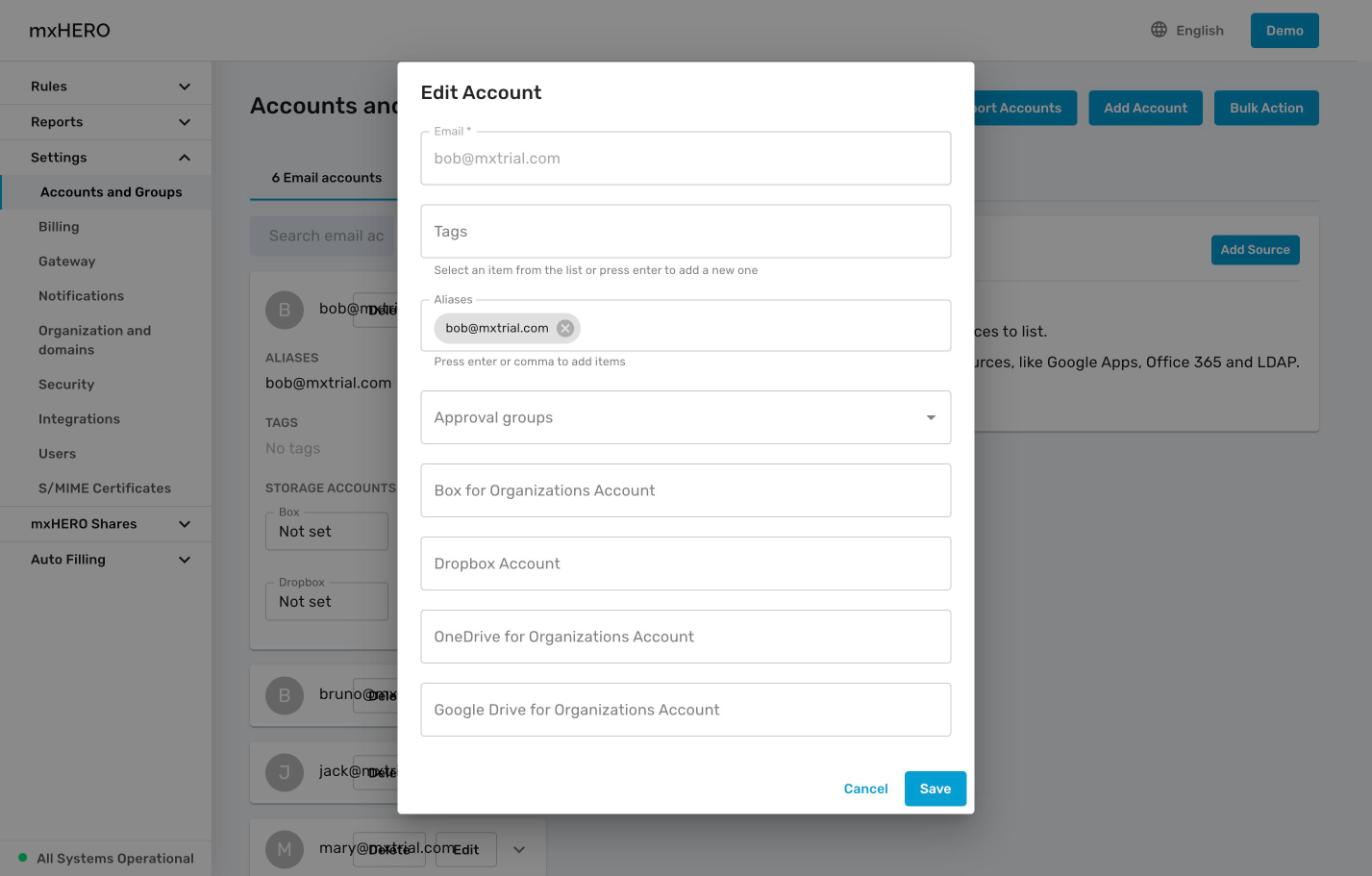The image size is (1372, 876).
Task: Click the Add Account button
Action: (x=1145, y=108)
